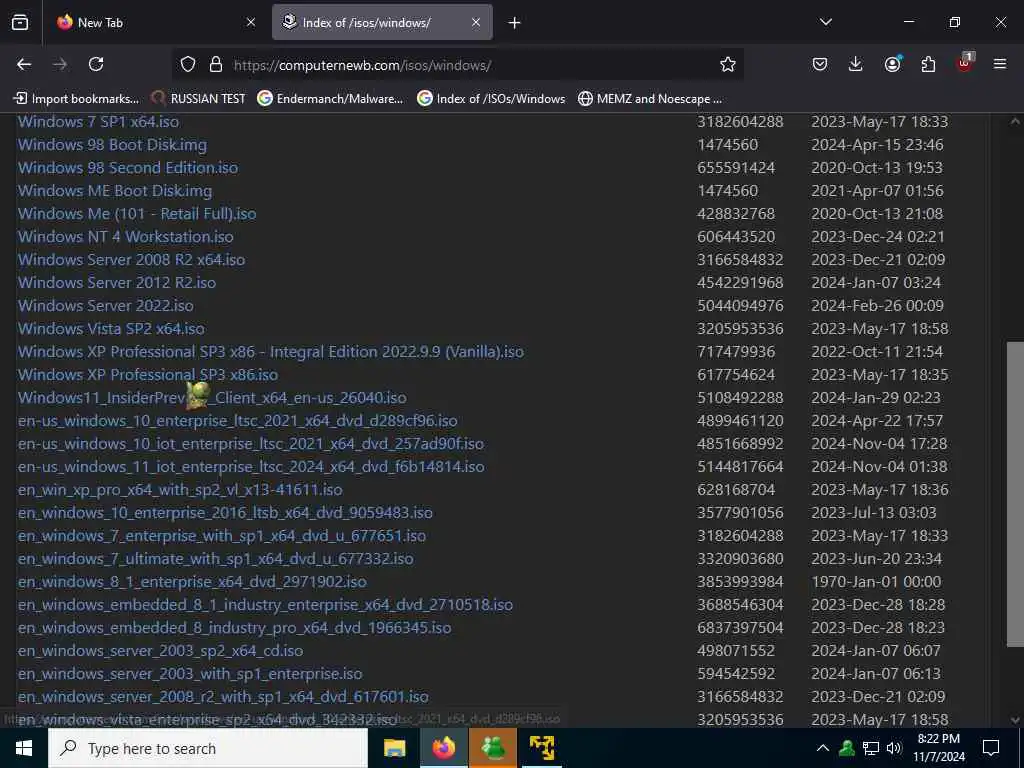Download Windows Server 2022.iso
Viewport: 1024px width, 768px height.
105,306
